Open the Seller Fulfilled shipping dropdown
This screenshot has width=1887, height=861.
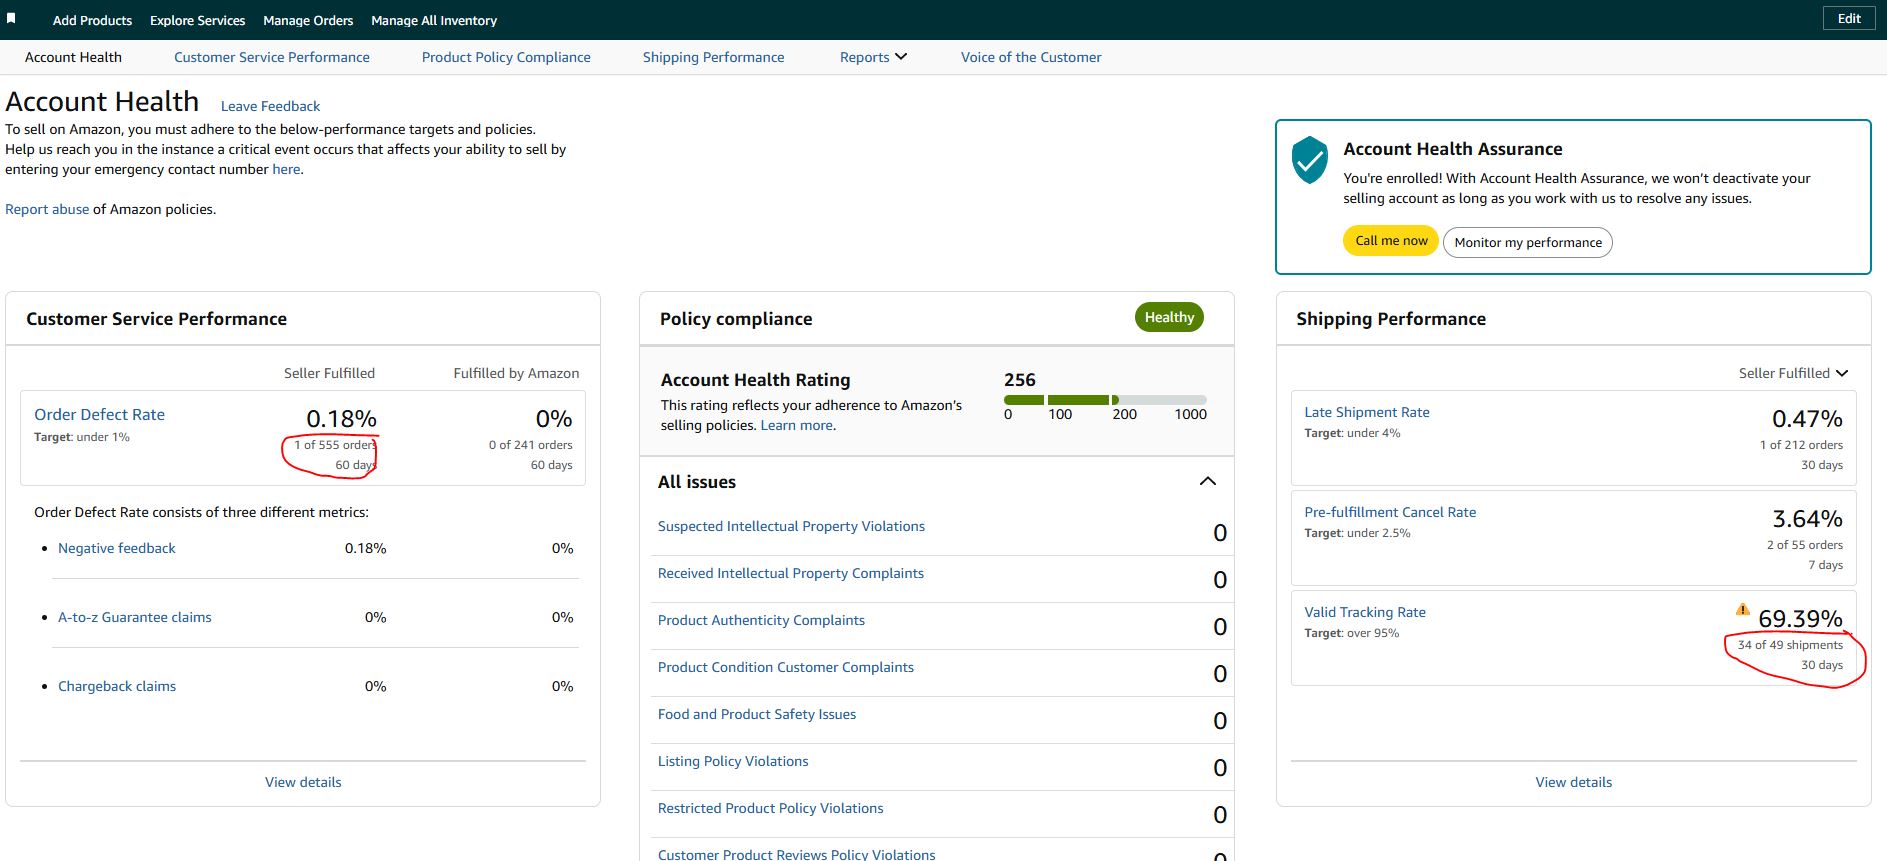(1793, 373)
